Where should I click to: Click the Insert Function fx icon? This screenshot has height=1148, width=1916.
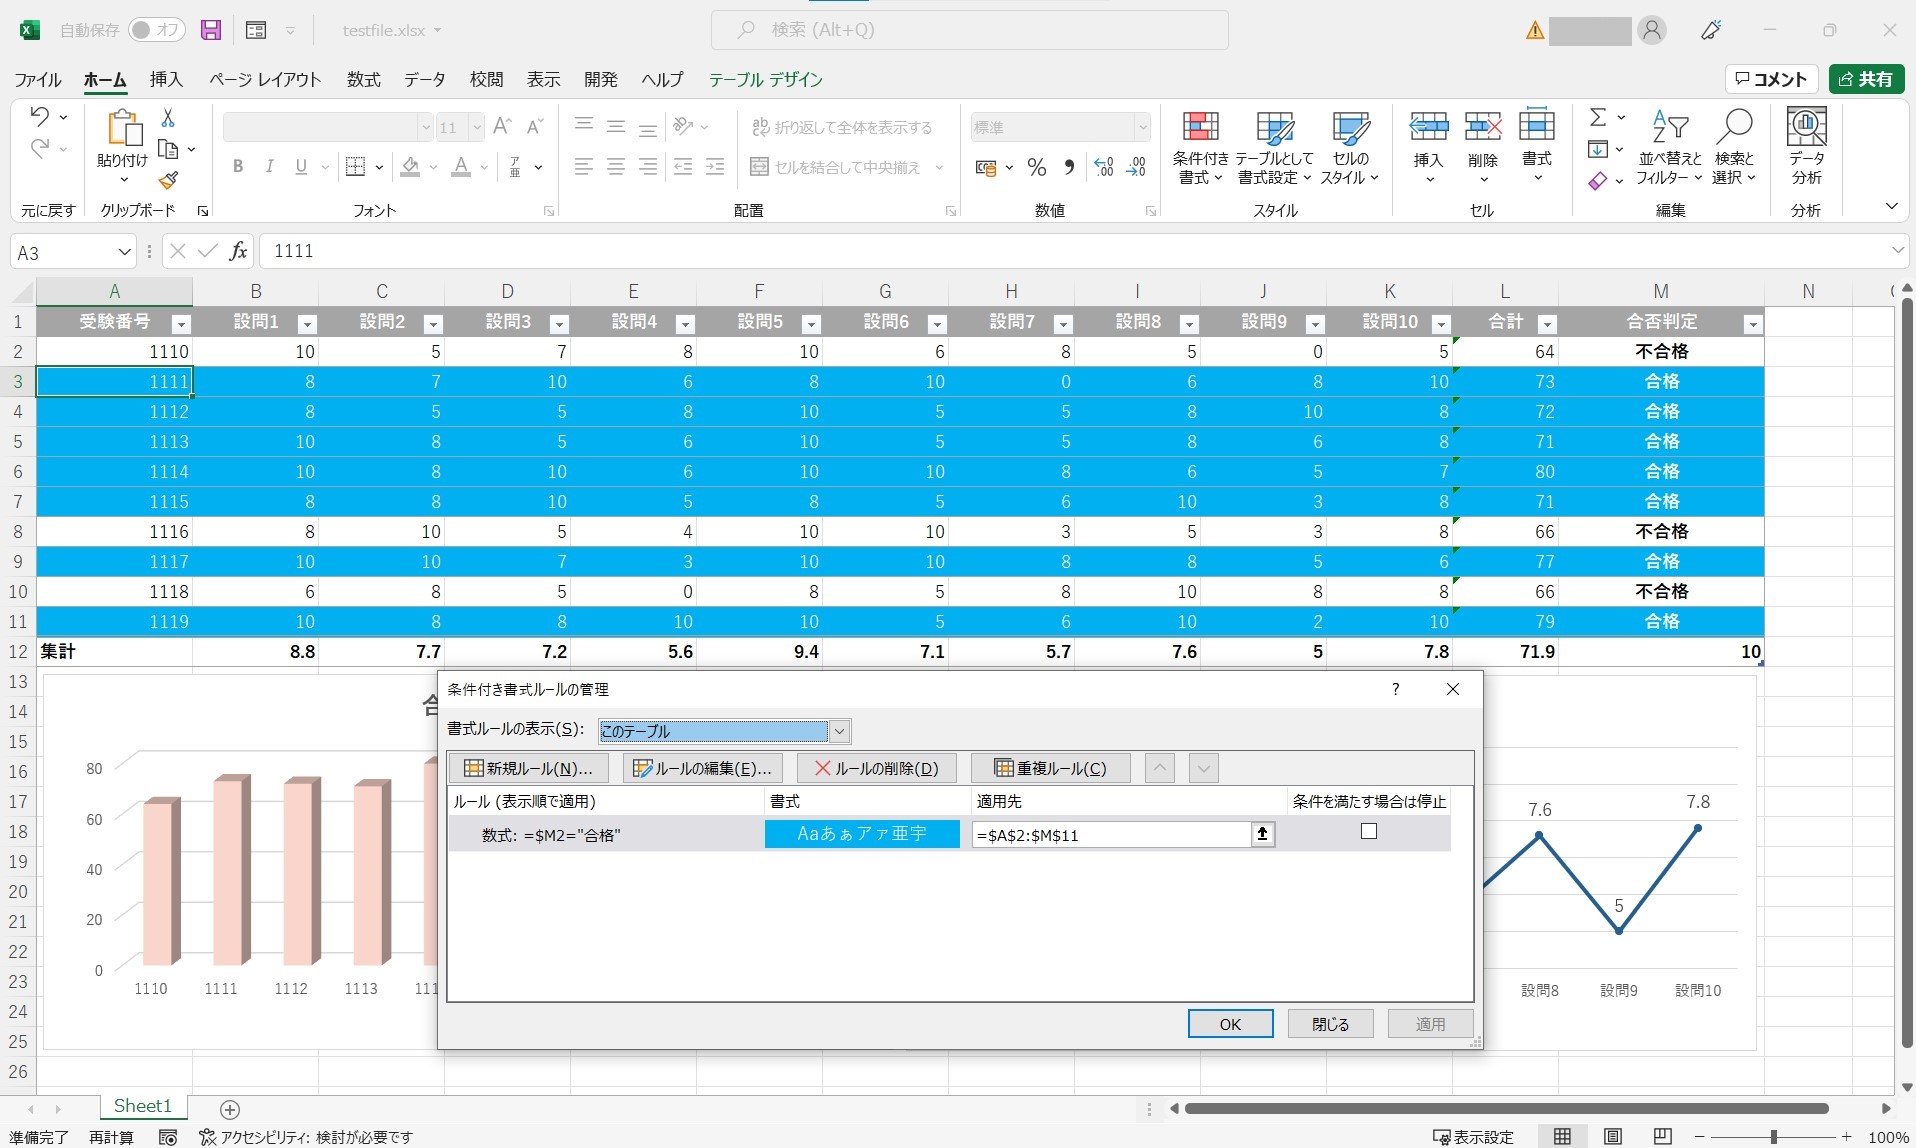(x=238, y=251)
